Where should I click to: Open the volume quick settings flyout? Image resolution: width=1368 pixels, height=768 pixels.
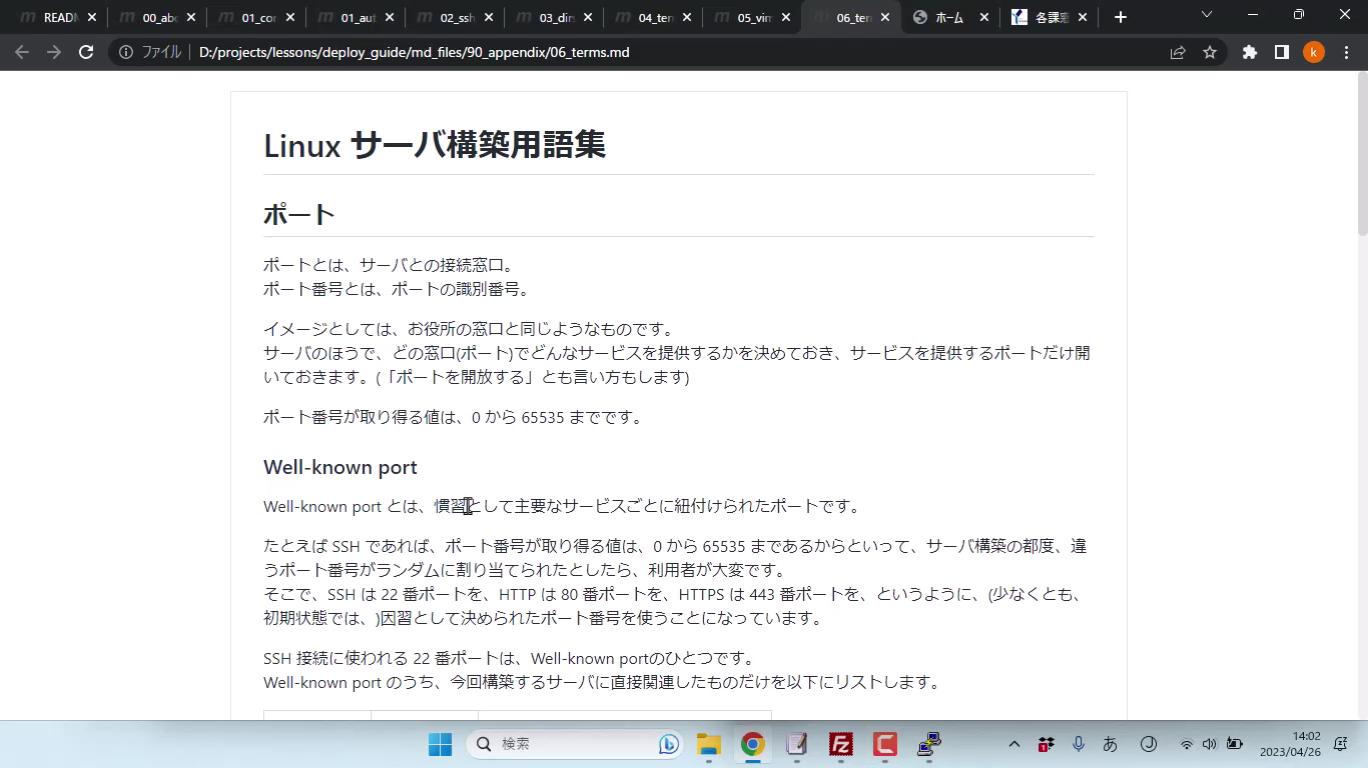pyautogui.click(x=1209, y=744)
